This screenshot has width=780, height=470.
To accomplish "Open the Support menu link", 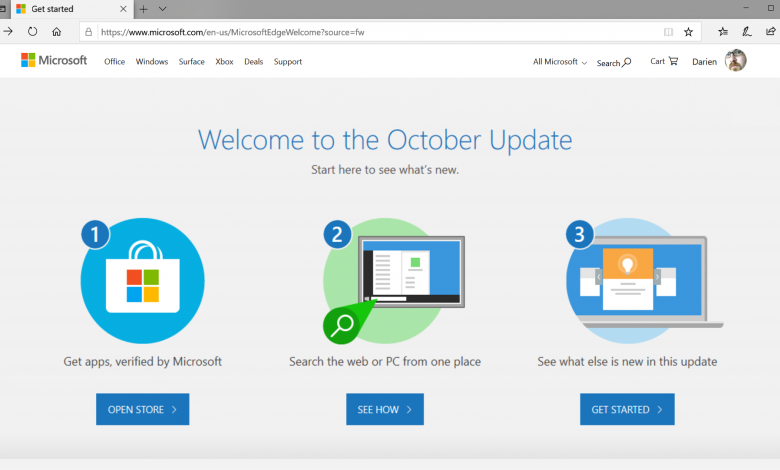I will click(288, 62).
